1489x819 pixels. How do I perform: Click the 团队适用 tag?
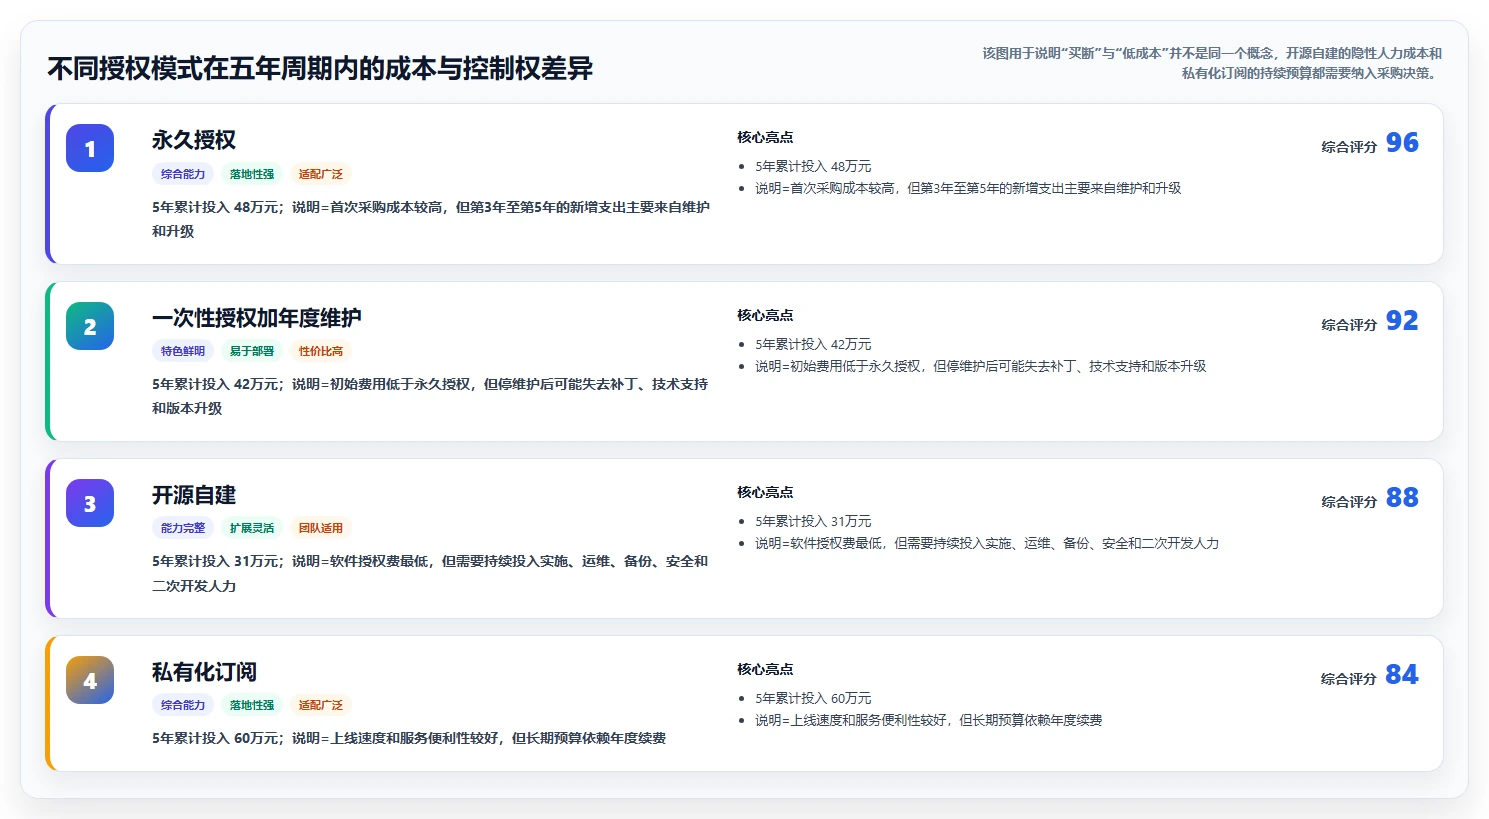[321, 528]
